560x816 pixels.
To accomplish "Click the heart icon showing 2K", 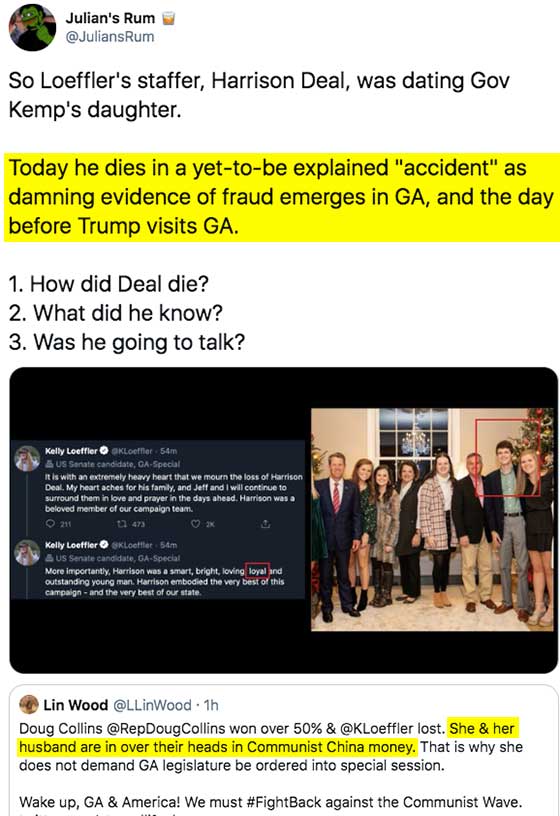I will tap(195, 524).
